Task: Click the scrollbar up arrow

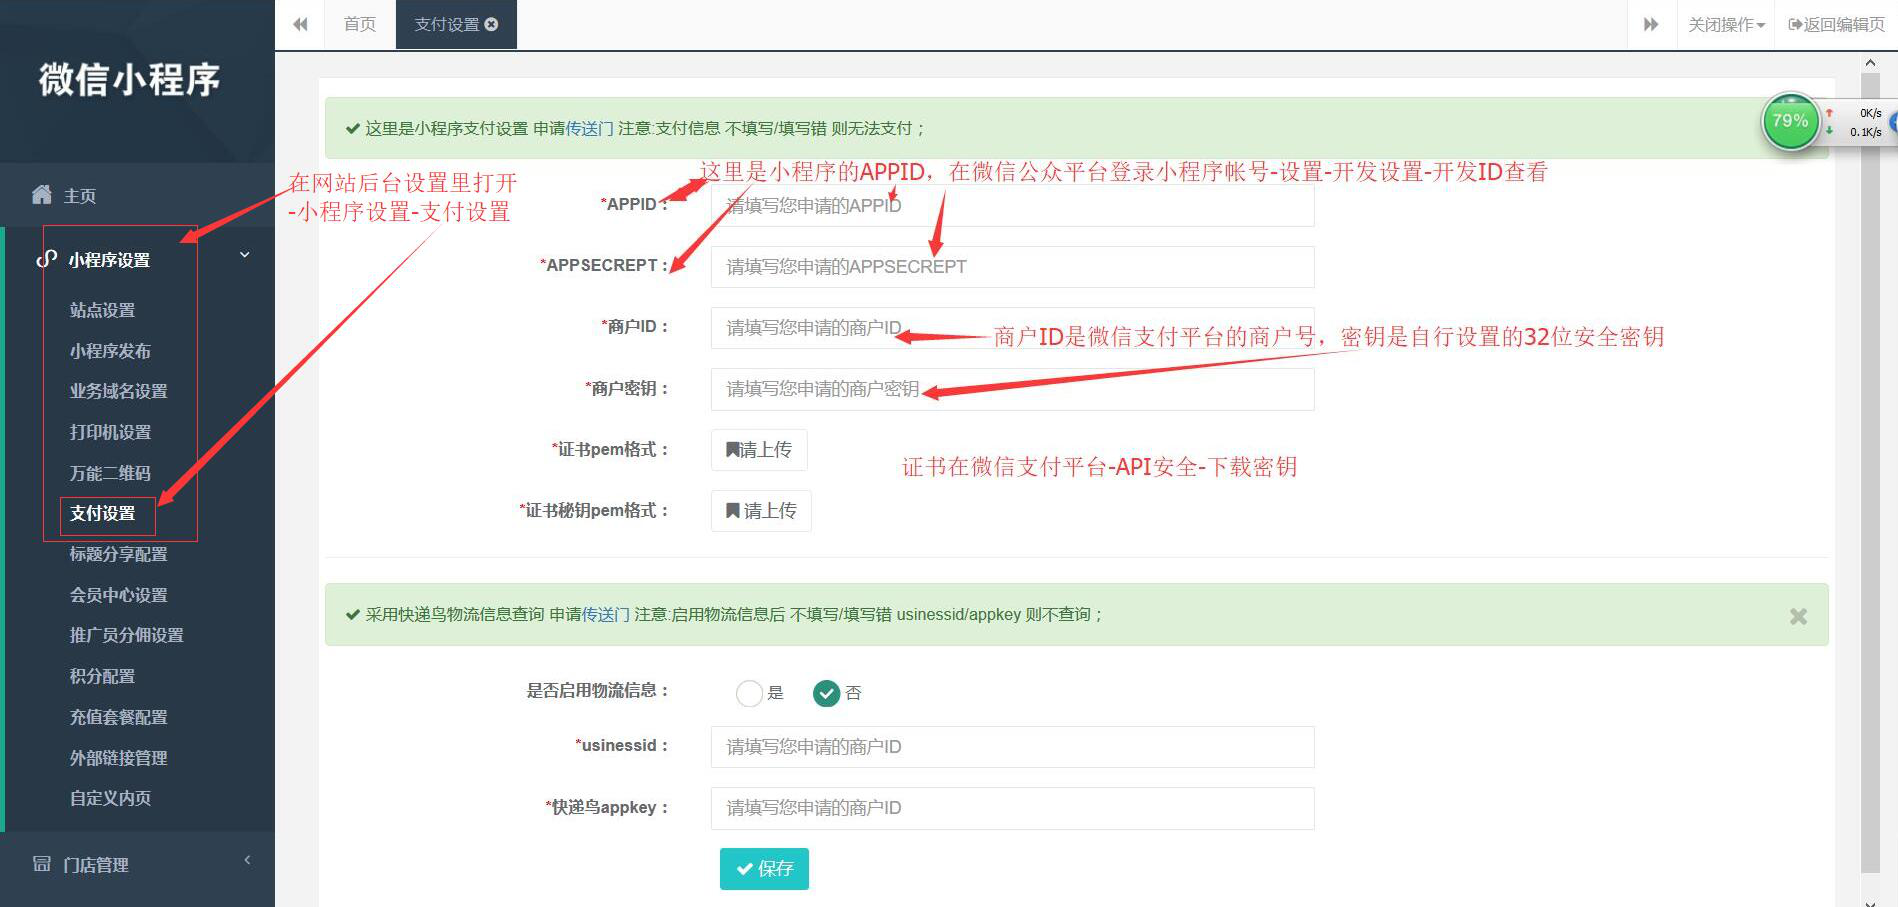Action: (x=1870, y=62)
